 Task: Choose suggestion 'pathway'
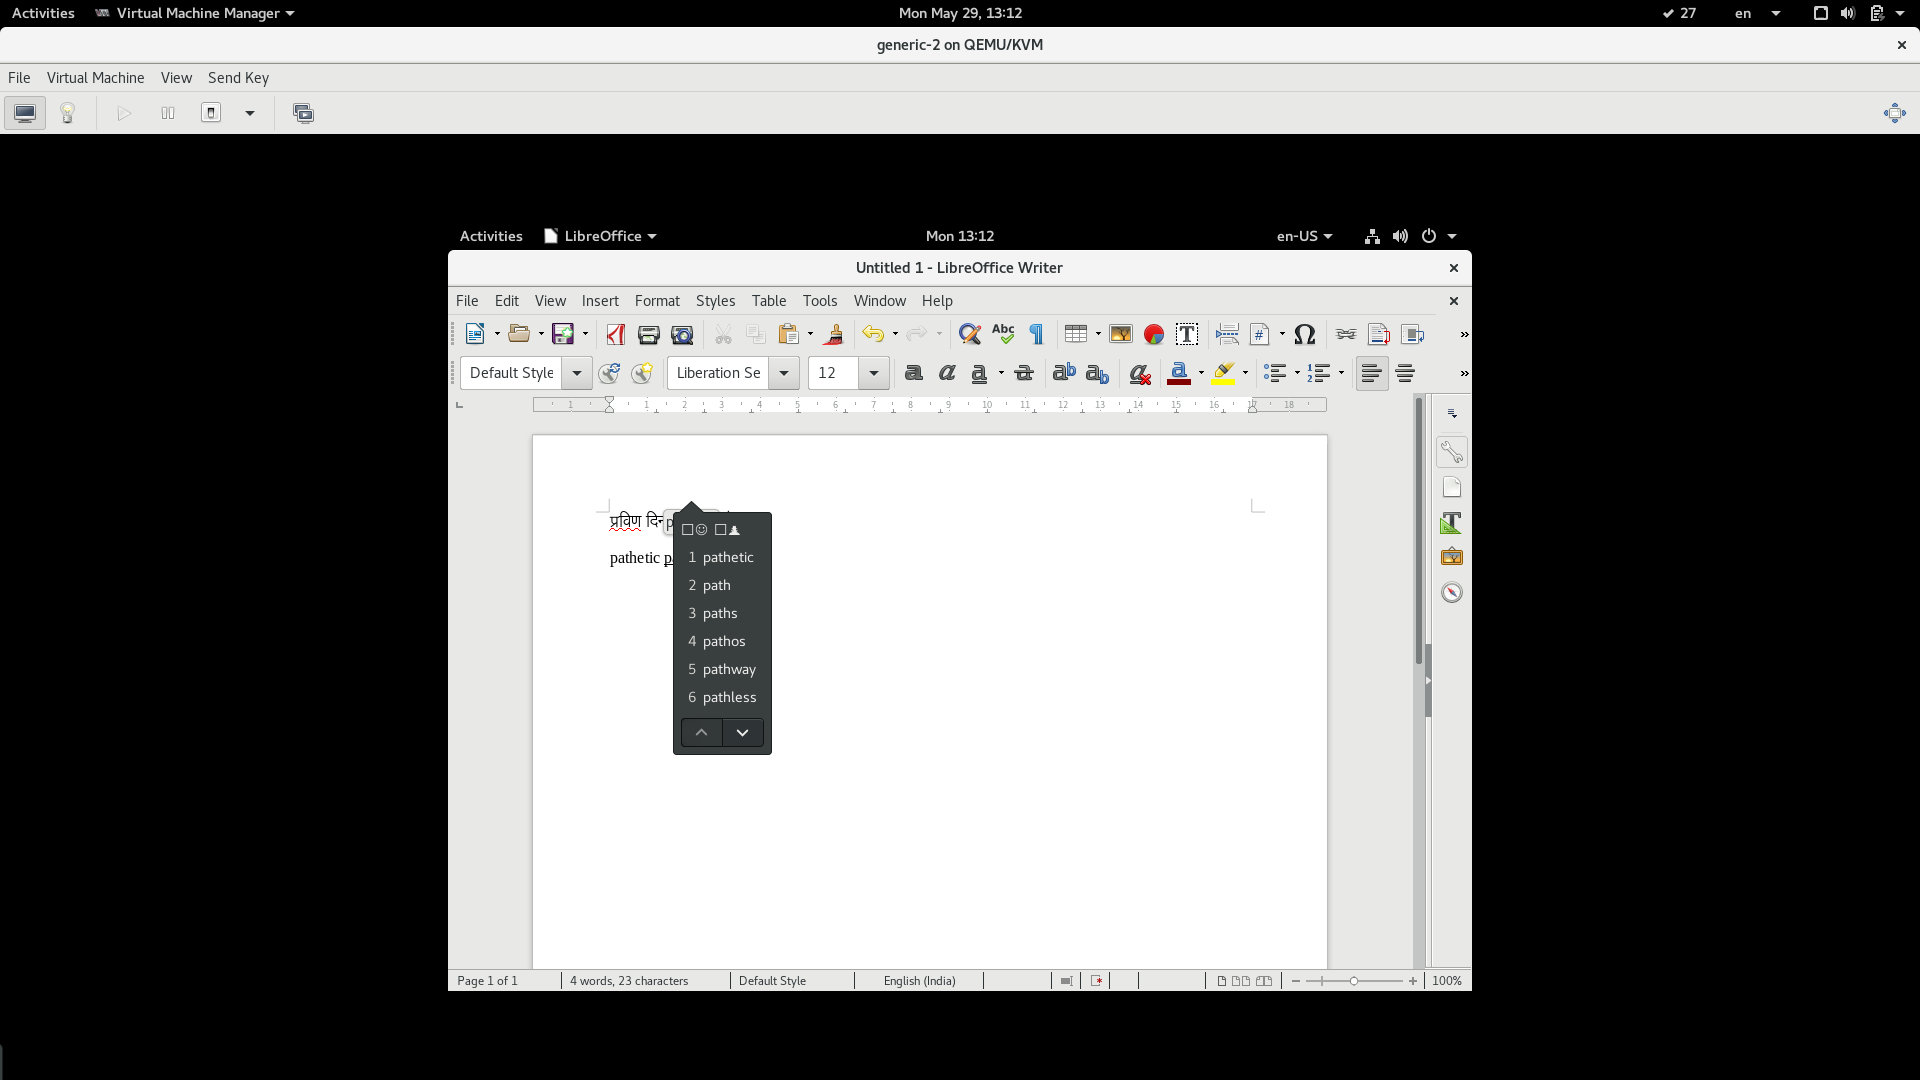tap(722, 669)
